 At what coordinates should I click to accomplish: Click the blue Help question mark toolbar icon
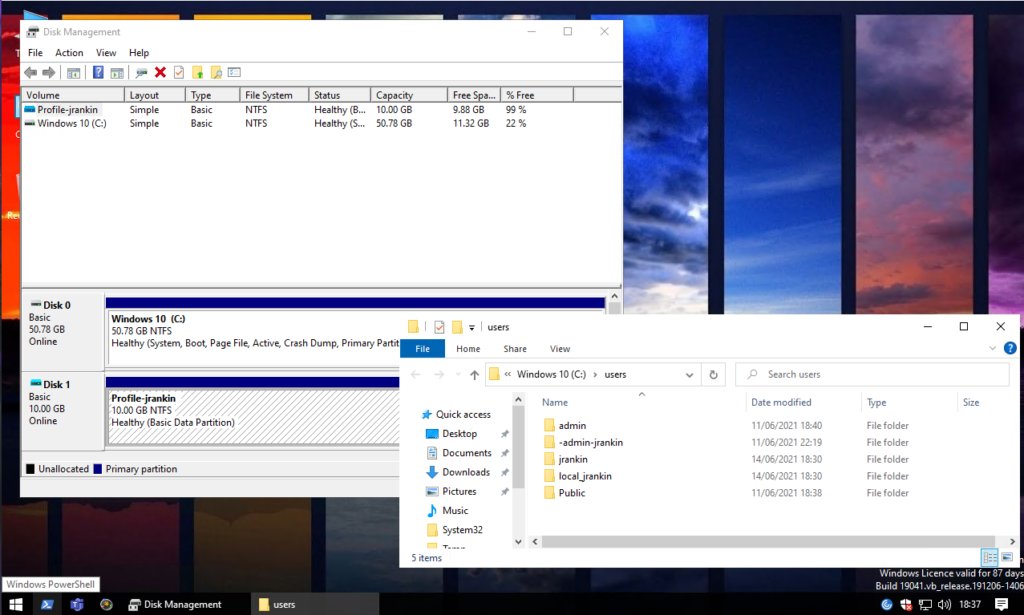(98, 73)
